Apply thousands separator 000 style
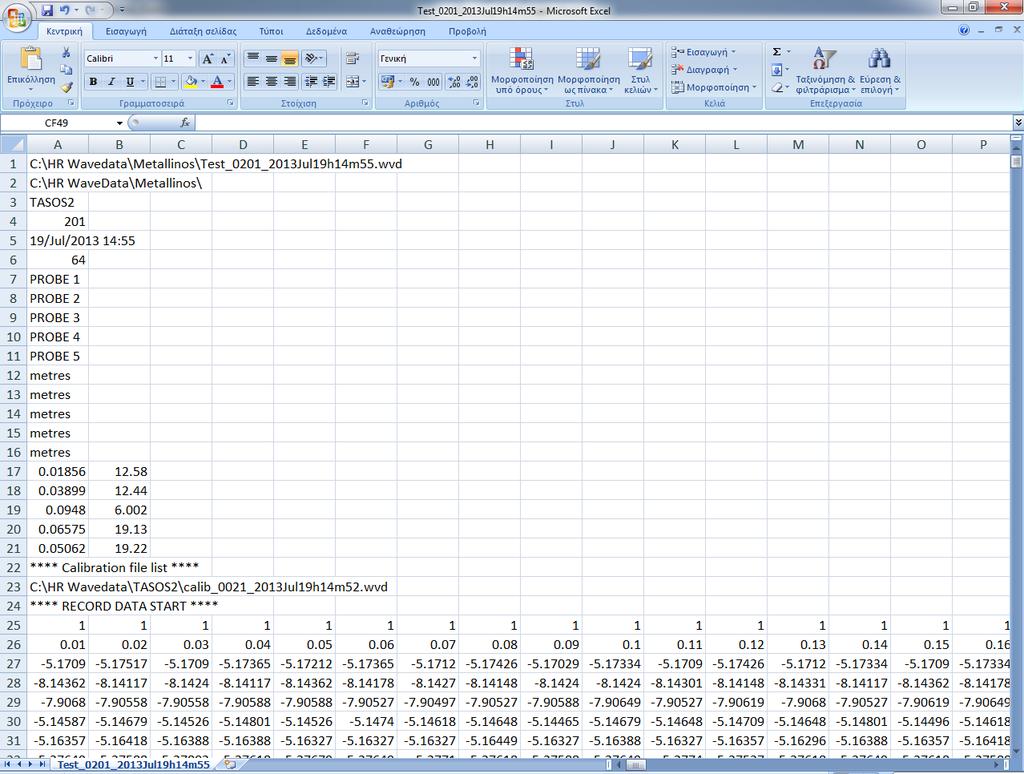 coord(434,82)
